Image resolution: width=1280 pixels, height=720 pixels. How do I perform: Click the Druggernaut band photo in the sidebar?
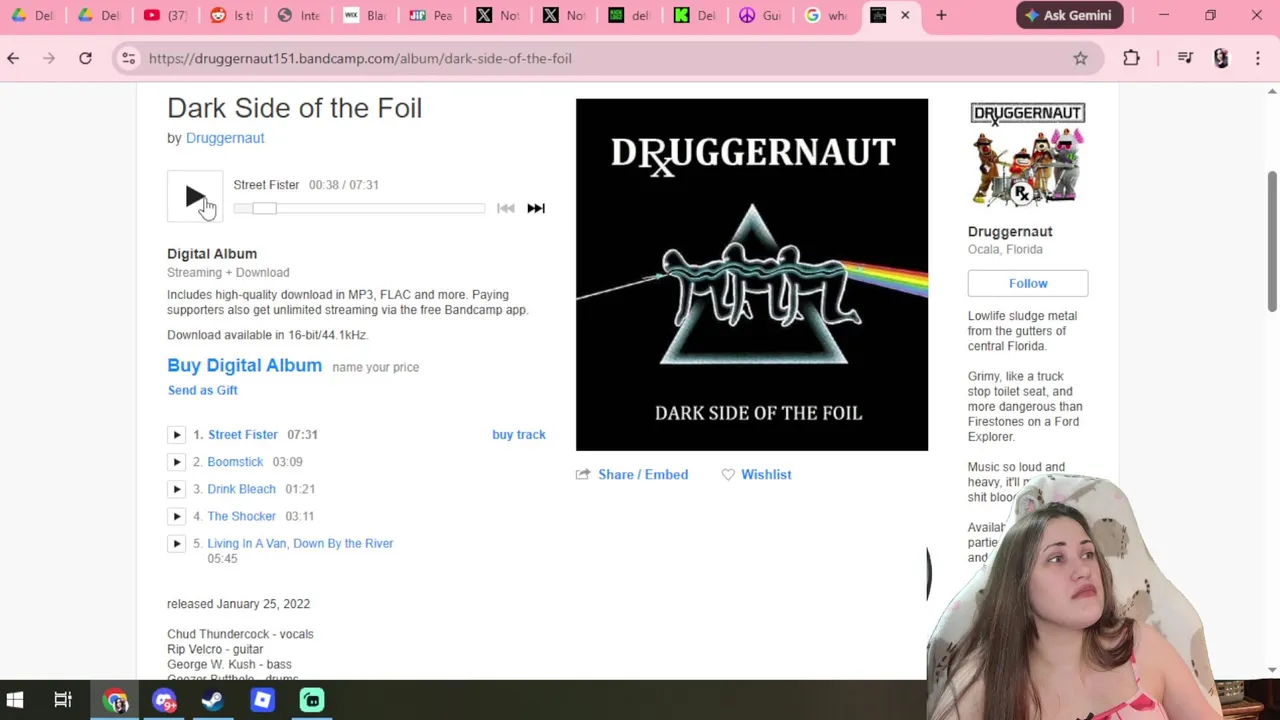(x=1028, y=155)
